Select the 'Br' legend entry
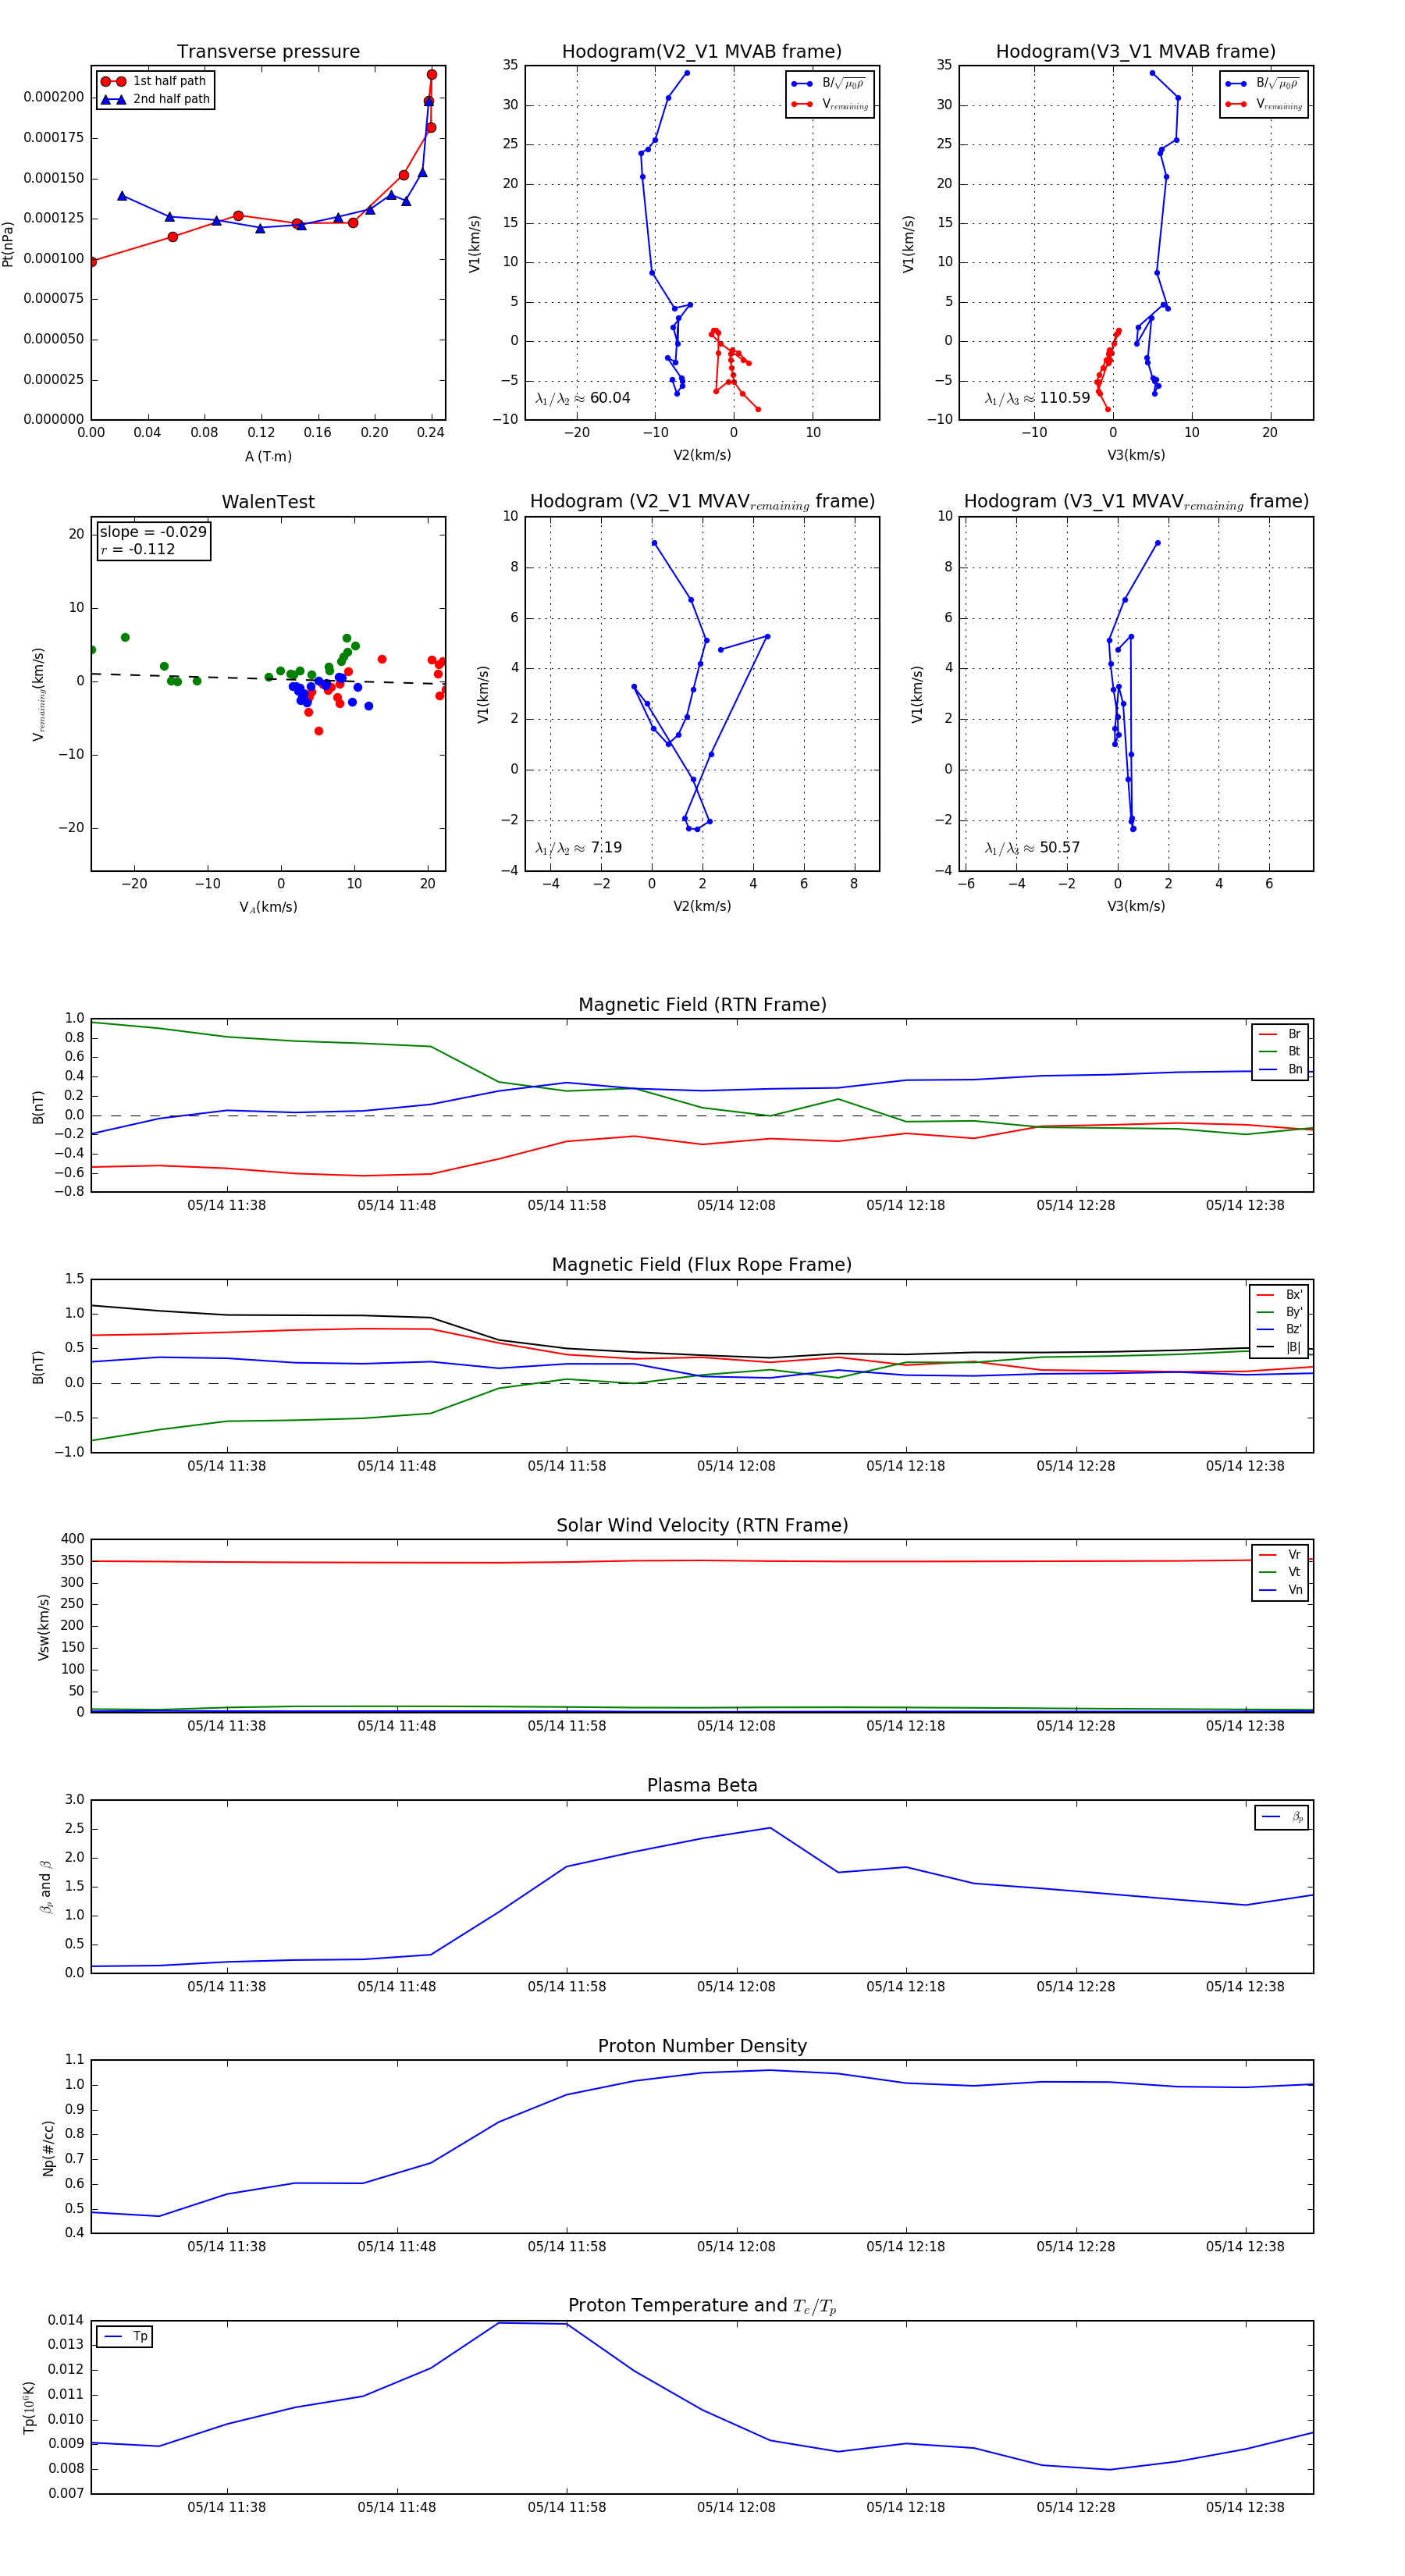1405x2576 pixels. 1280,1034
